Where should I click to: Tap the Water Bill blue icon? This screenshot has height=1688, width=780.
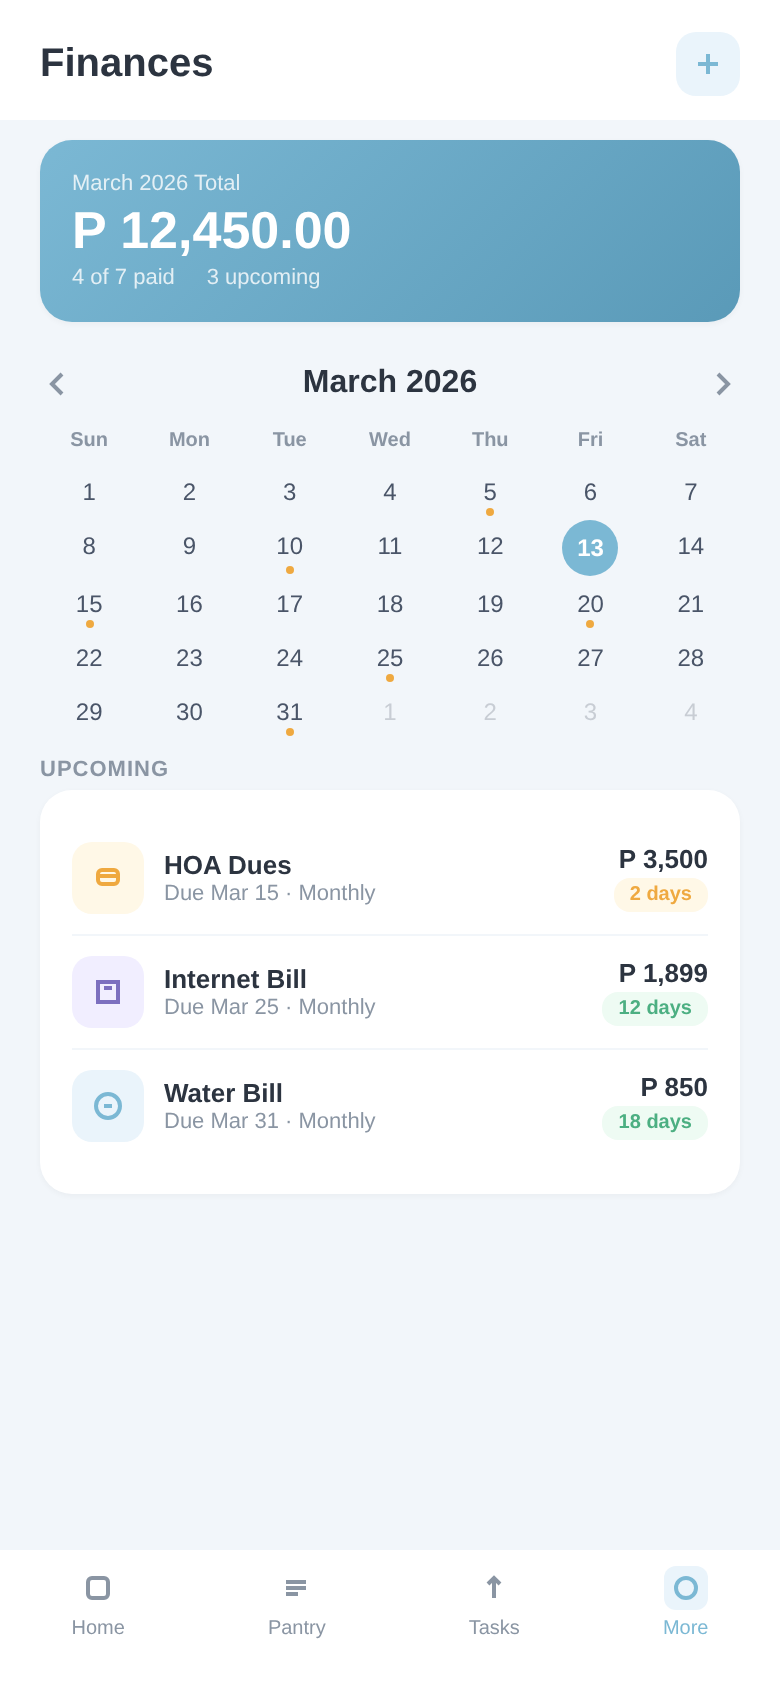(108, 1106)
